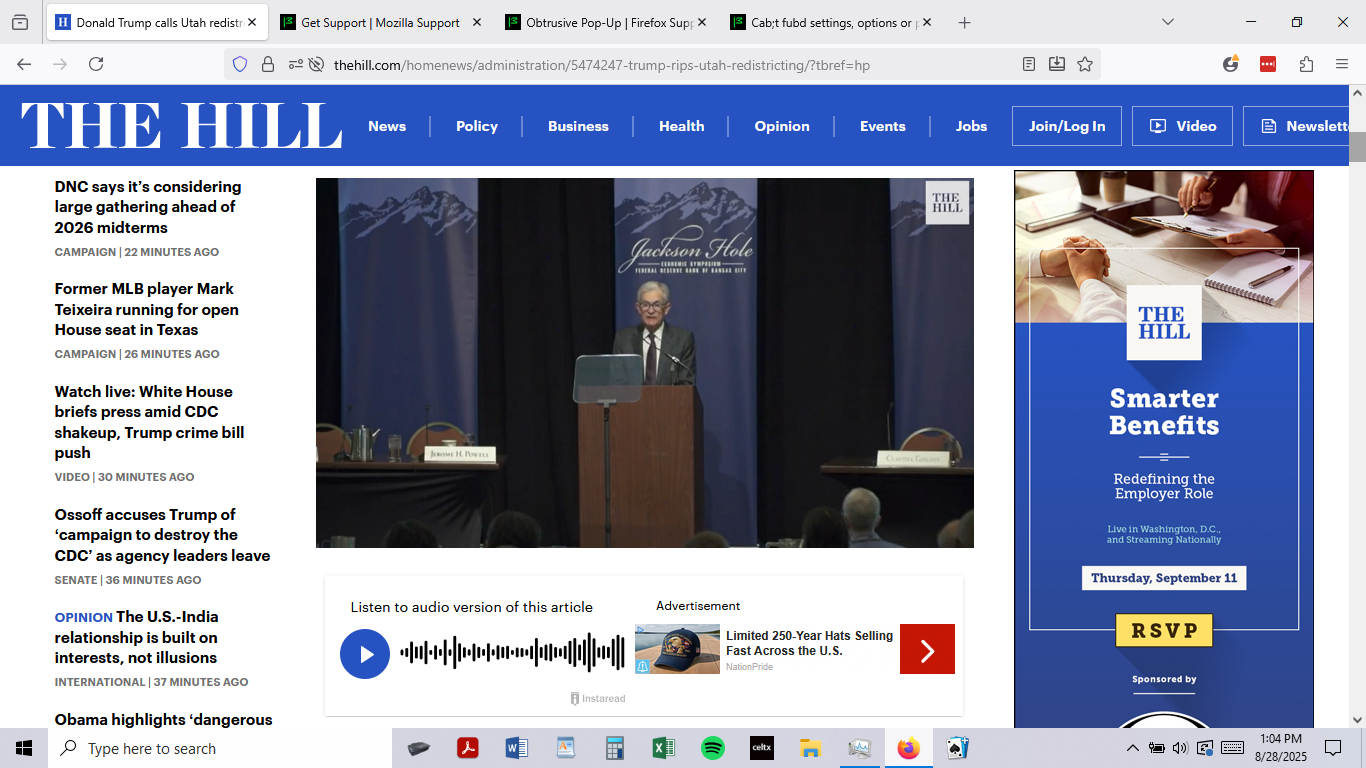Open a new tab with plus button
Screen dimensions: 1366x768
[x=964, y=22]
